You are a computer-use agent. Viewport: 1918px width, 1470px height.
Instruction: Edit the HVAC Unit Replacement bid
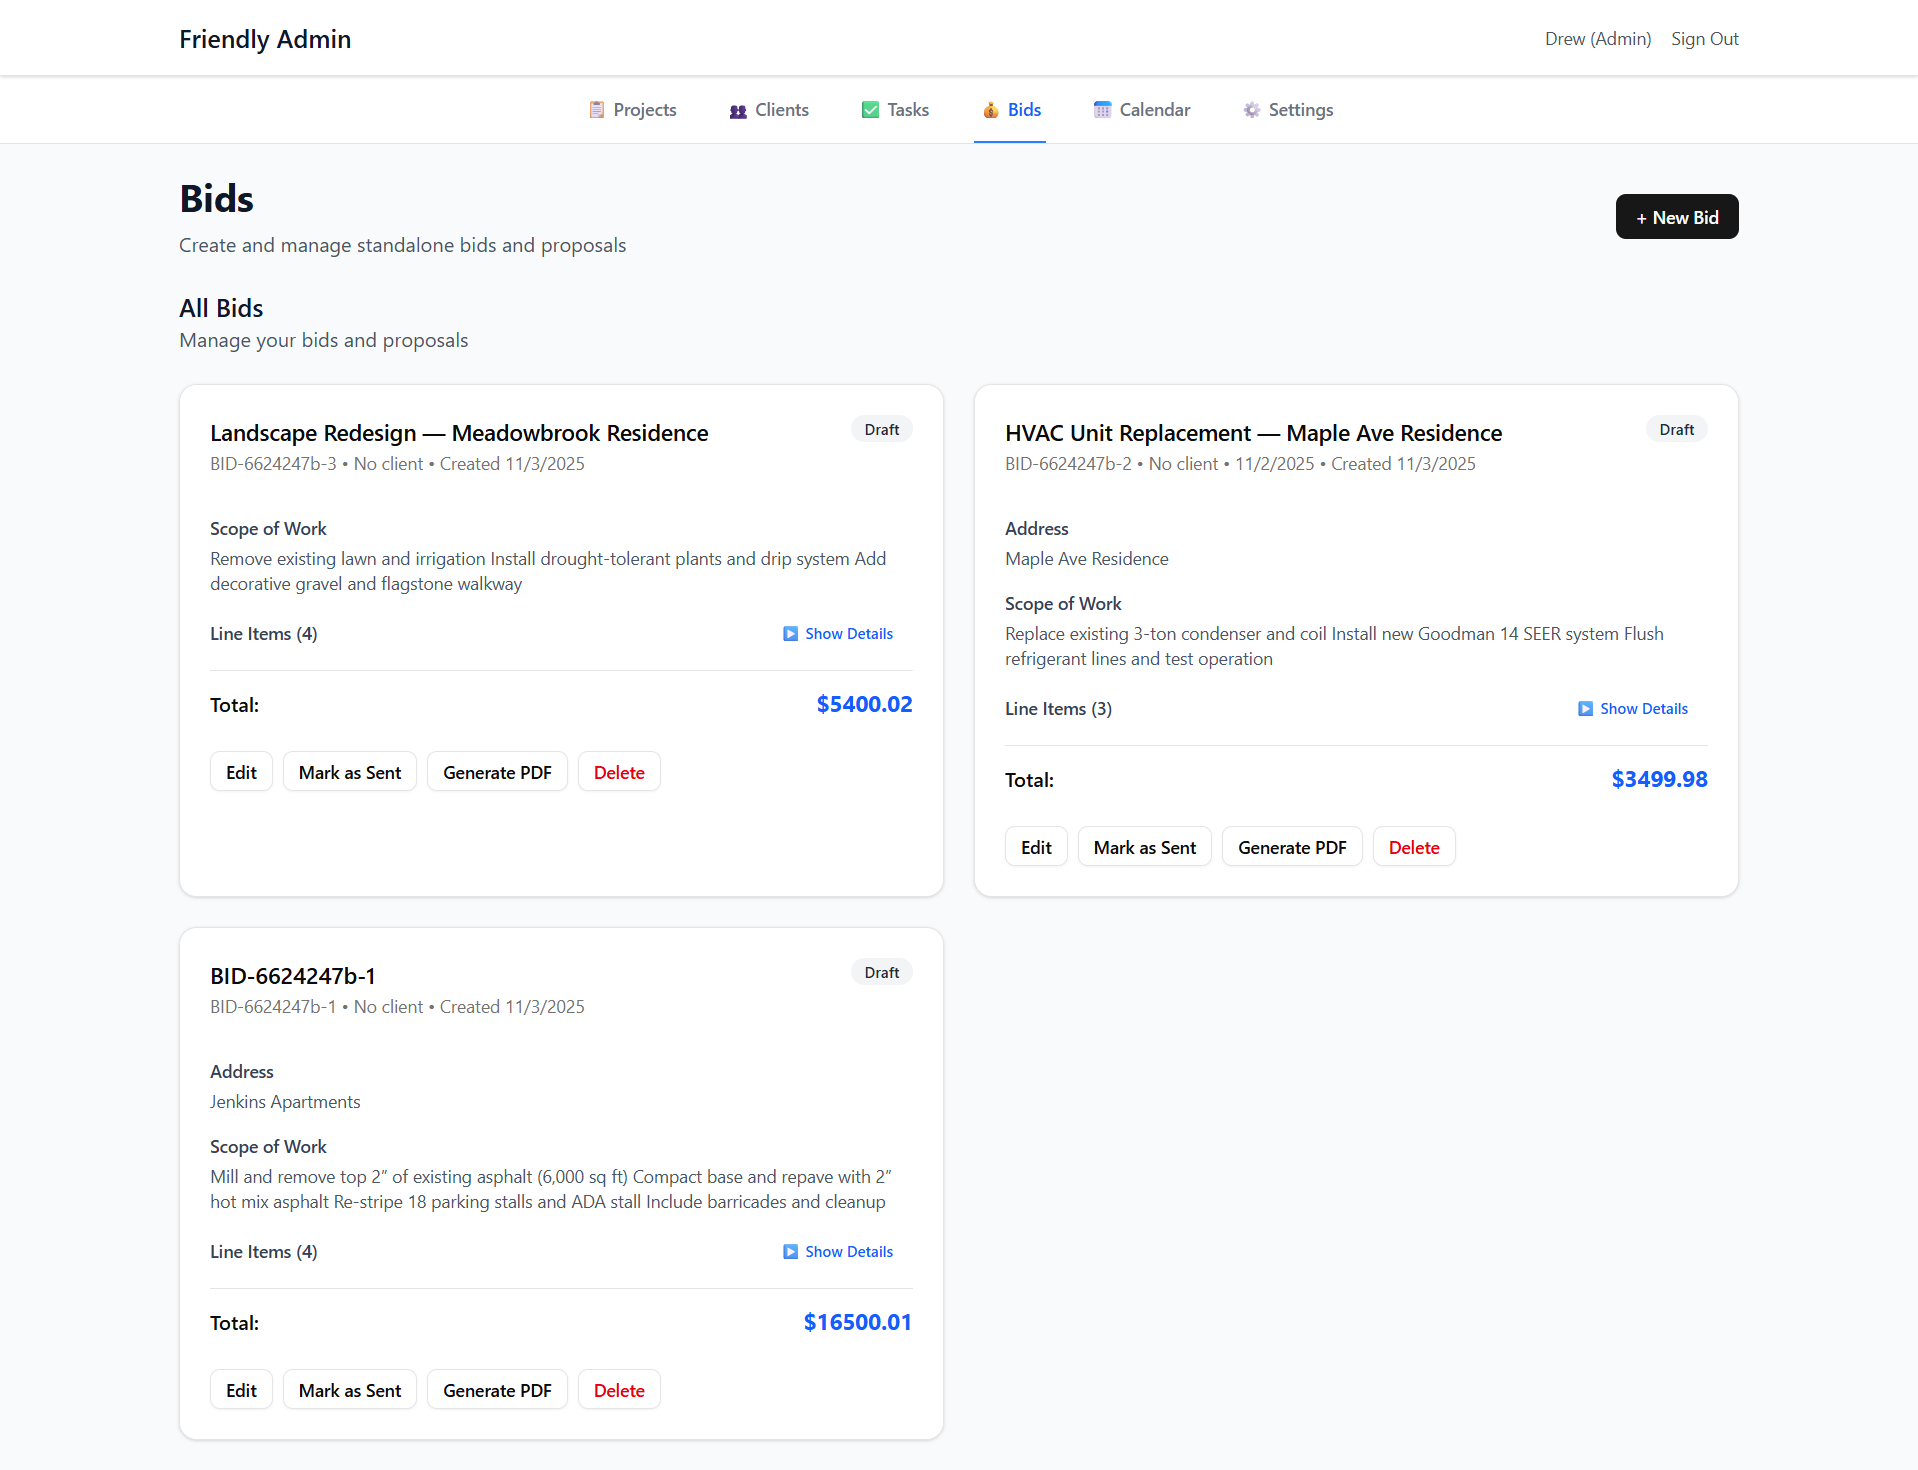(x=1035, y=847)
